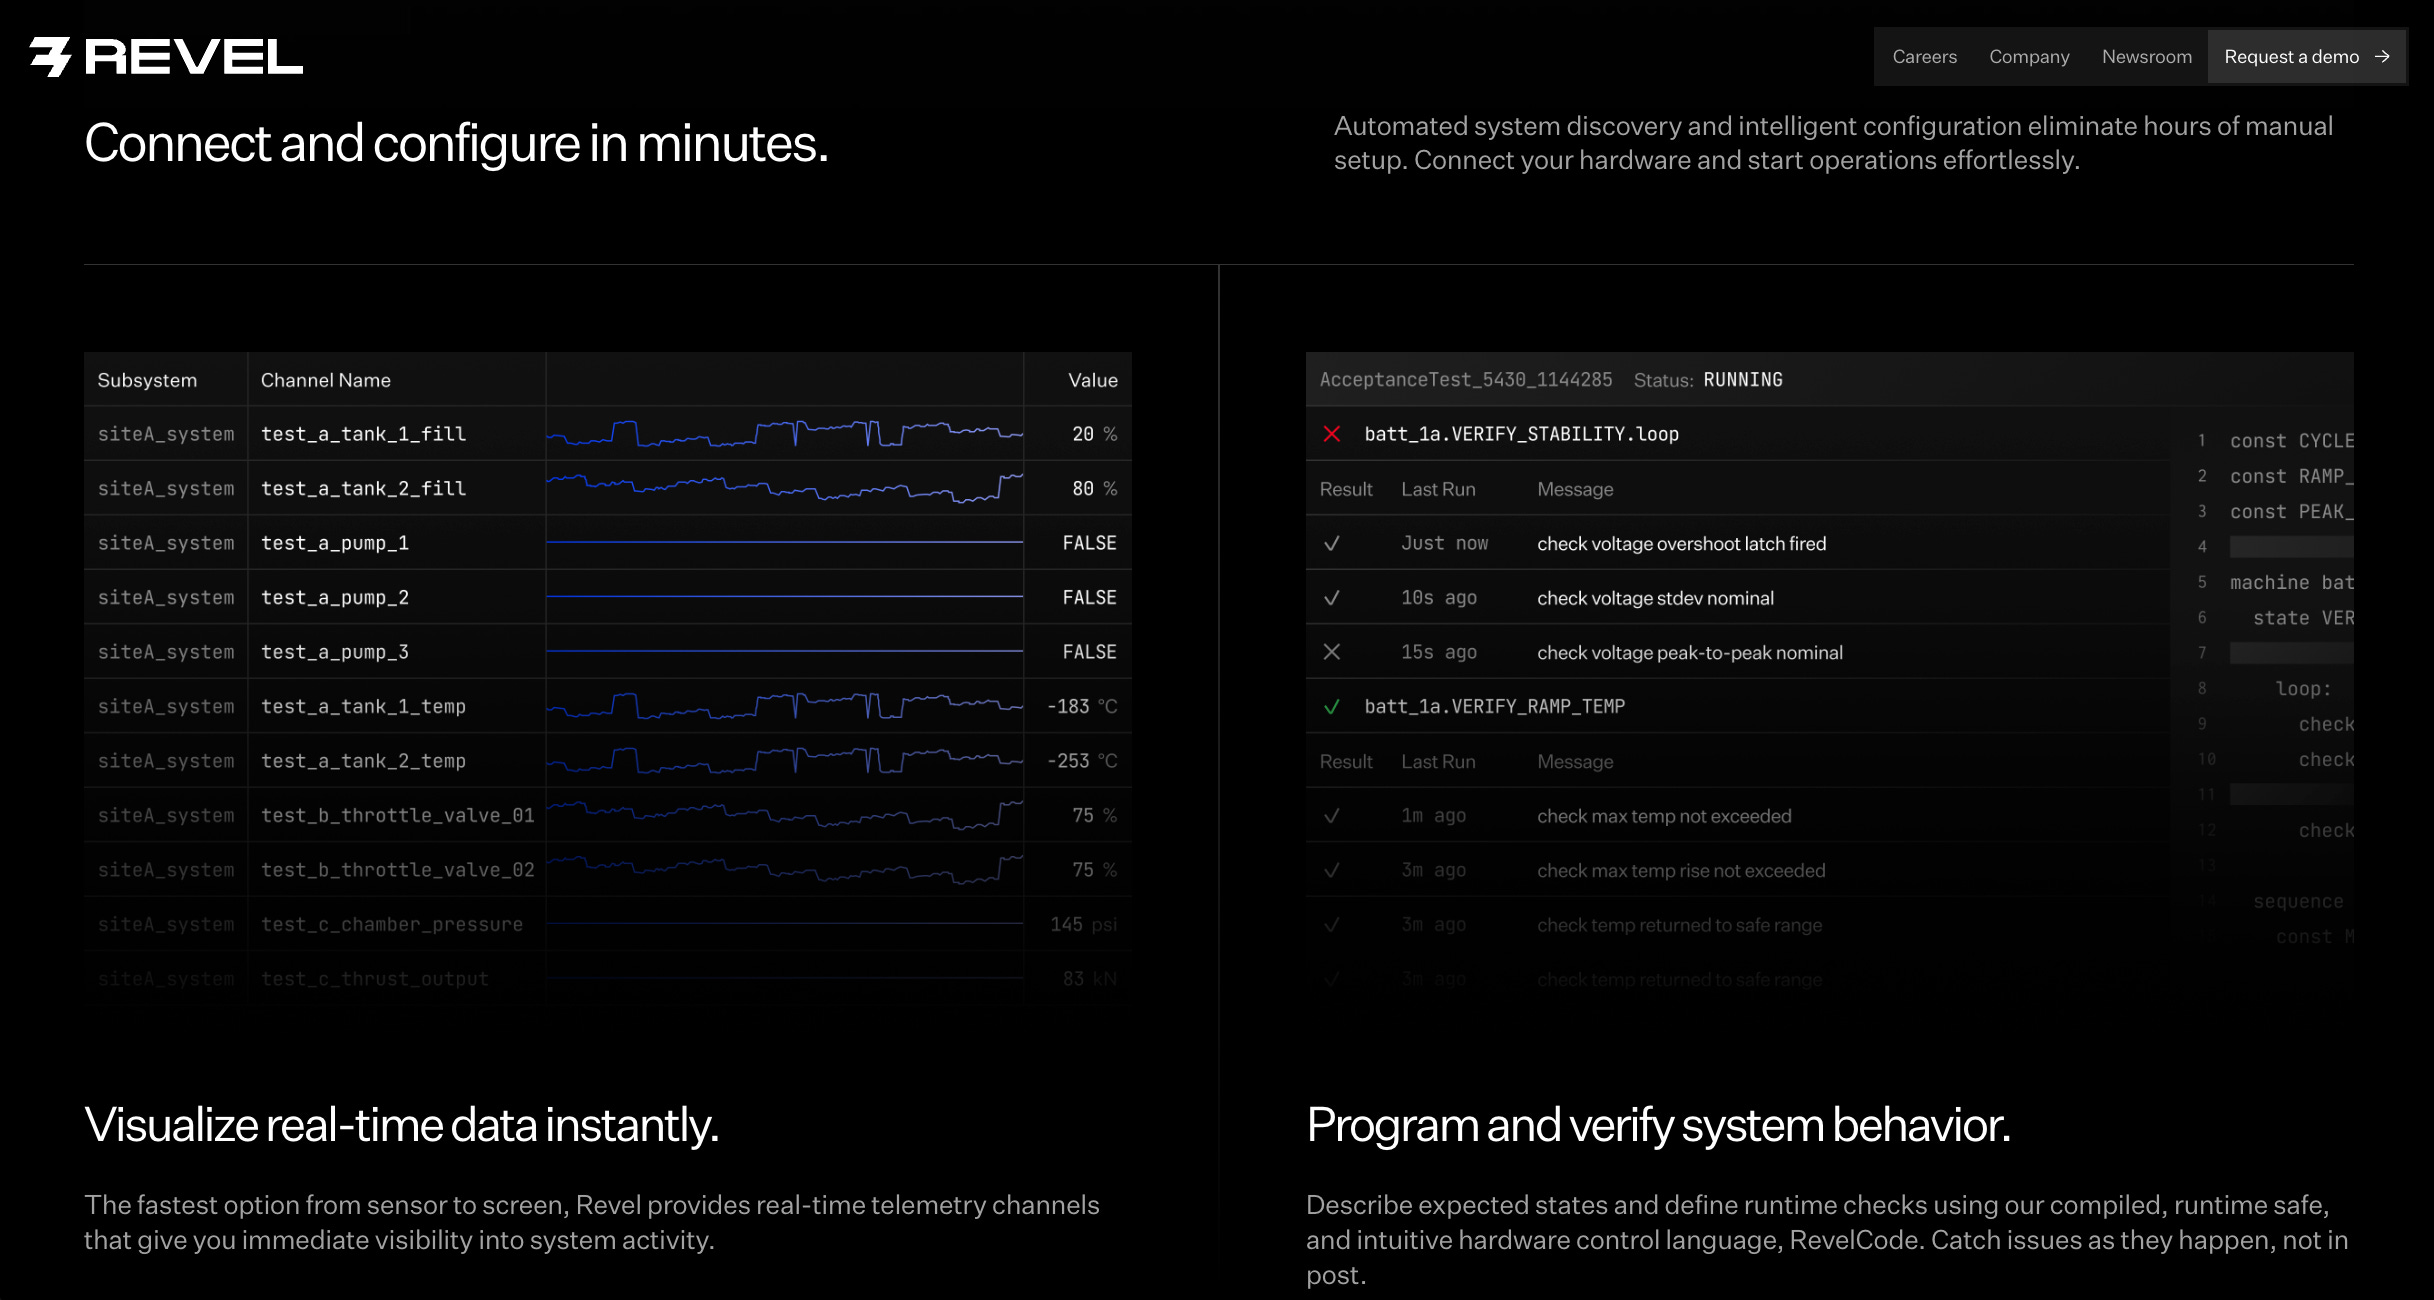Image resolution: width=2434 pixels, height=1300 pixels.
Task: Click the Revel logo icon
Action: pos(51,57)
